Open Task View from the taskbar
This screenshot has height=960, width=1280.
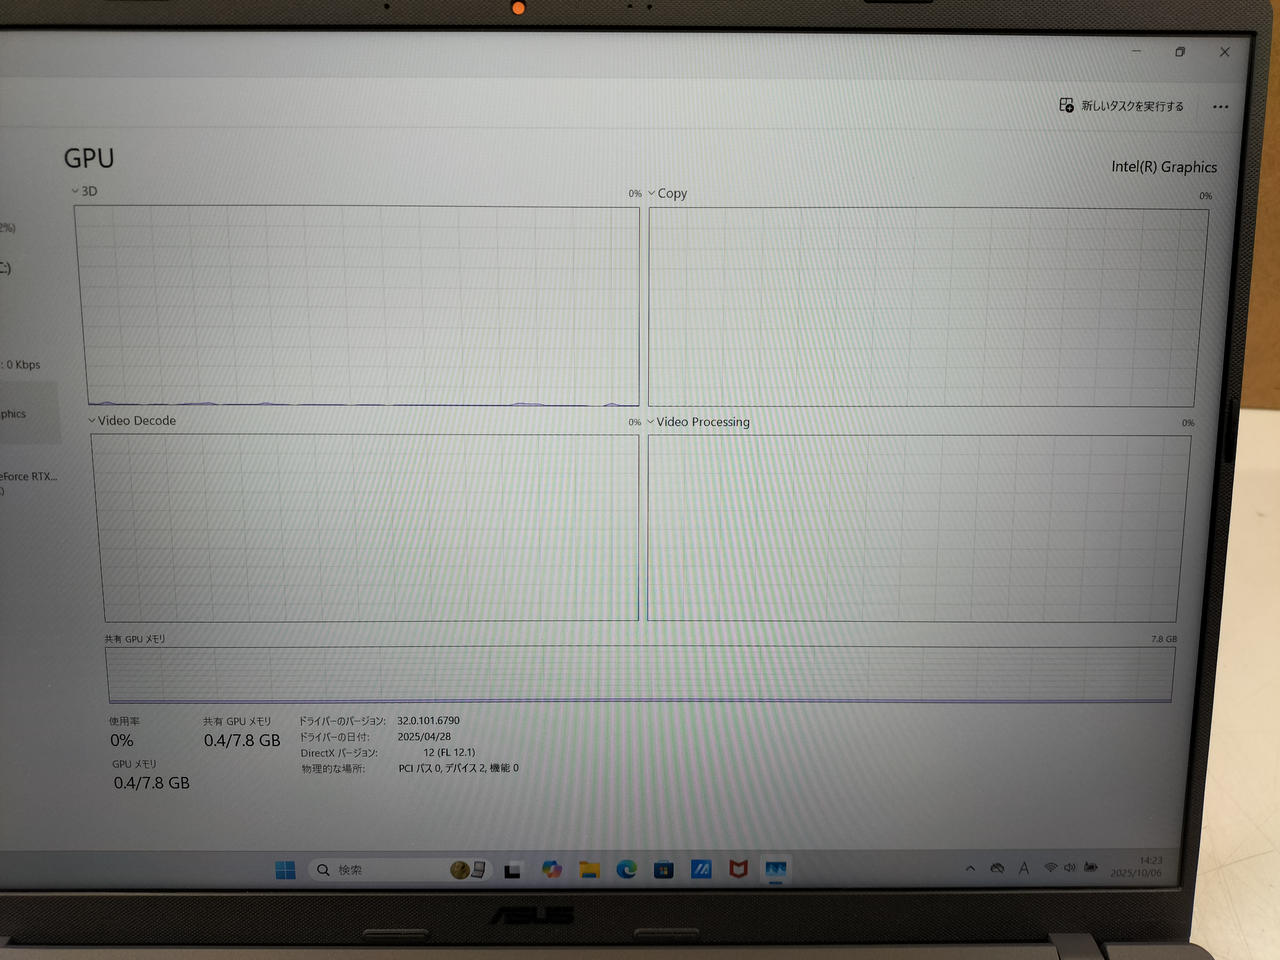coord(513,870)
